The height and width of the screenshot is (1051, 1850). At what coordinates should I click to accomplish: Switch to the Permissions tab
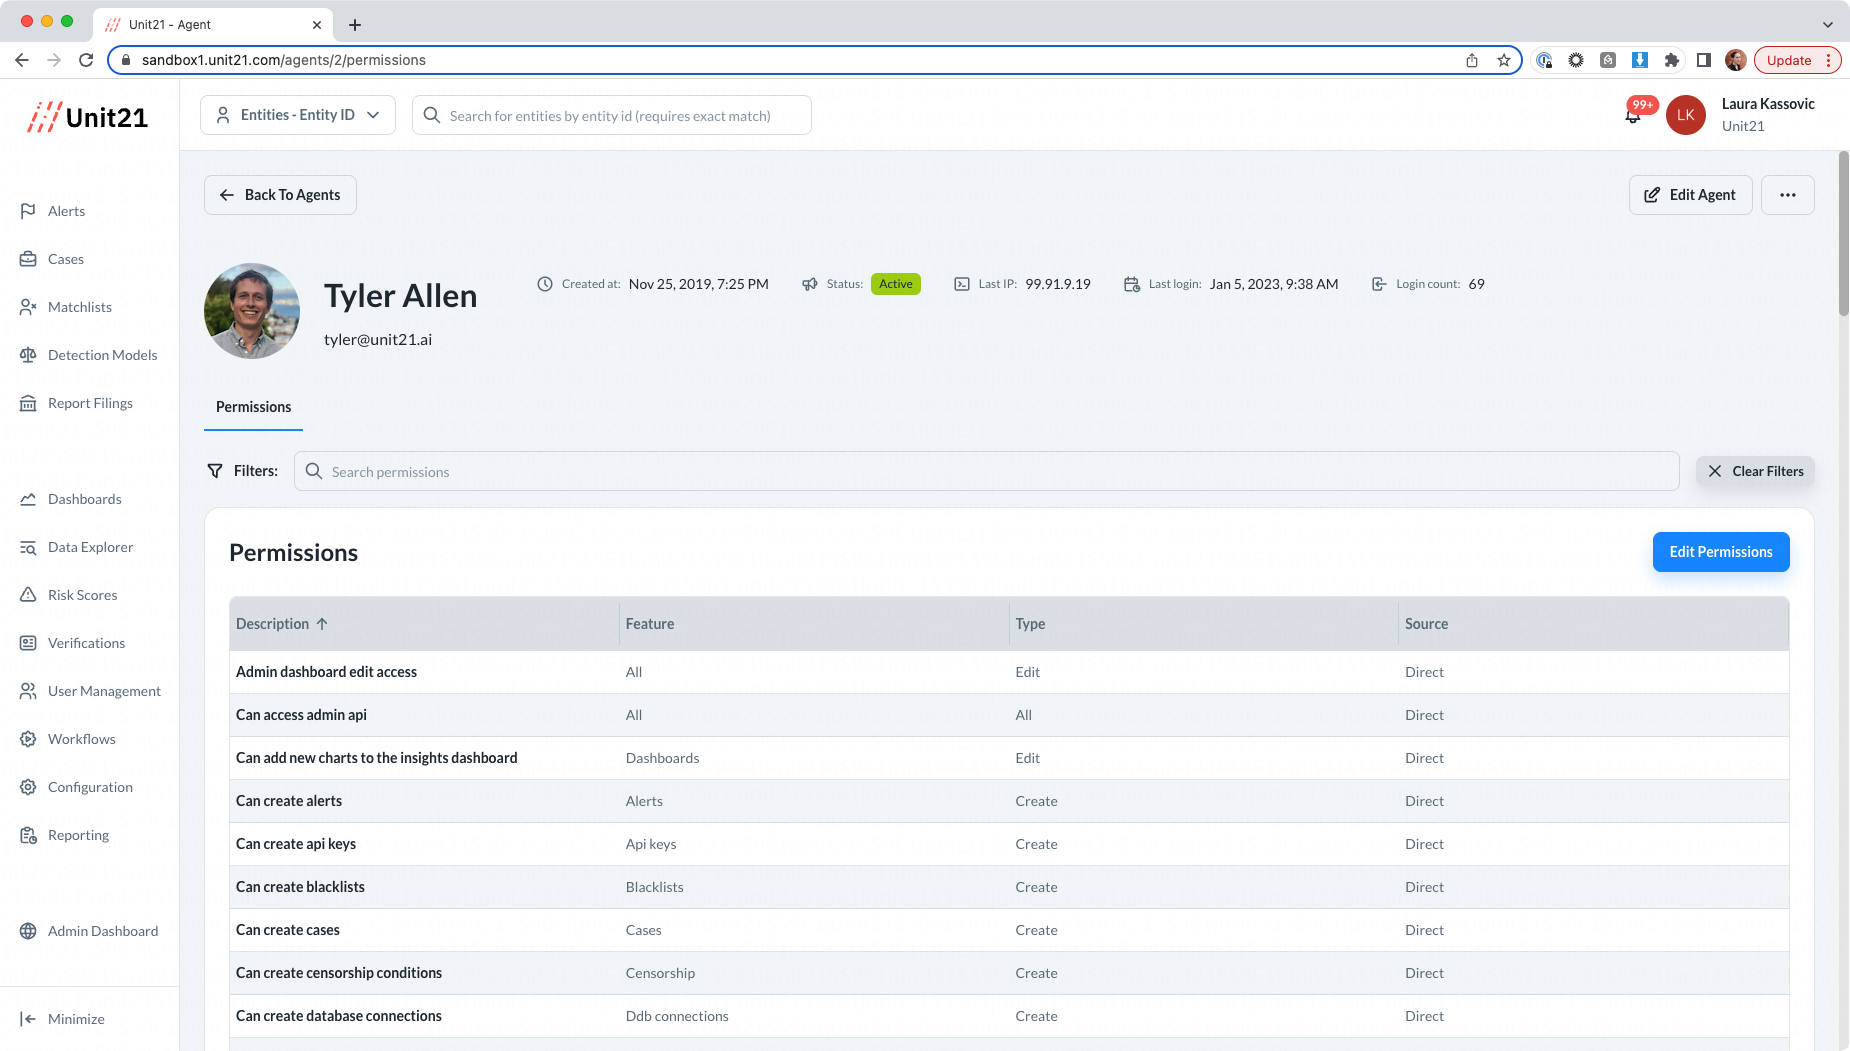[254, 407]
